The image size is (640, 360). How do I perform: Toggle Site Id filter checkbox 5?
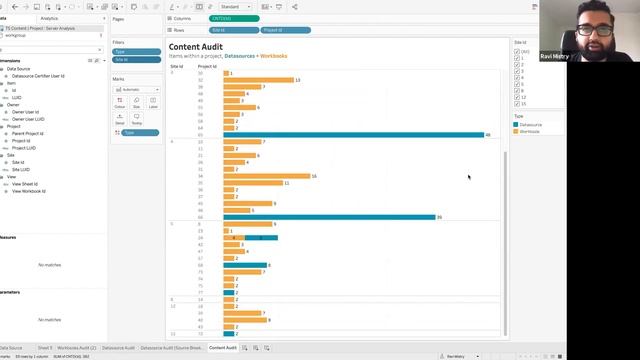pyautogui.click(x=517, y=84)
